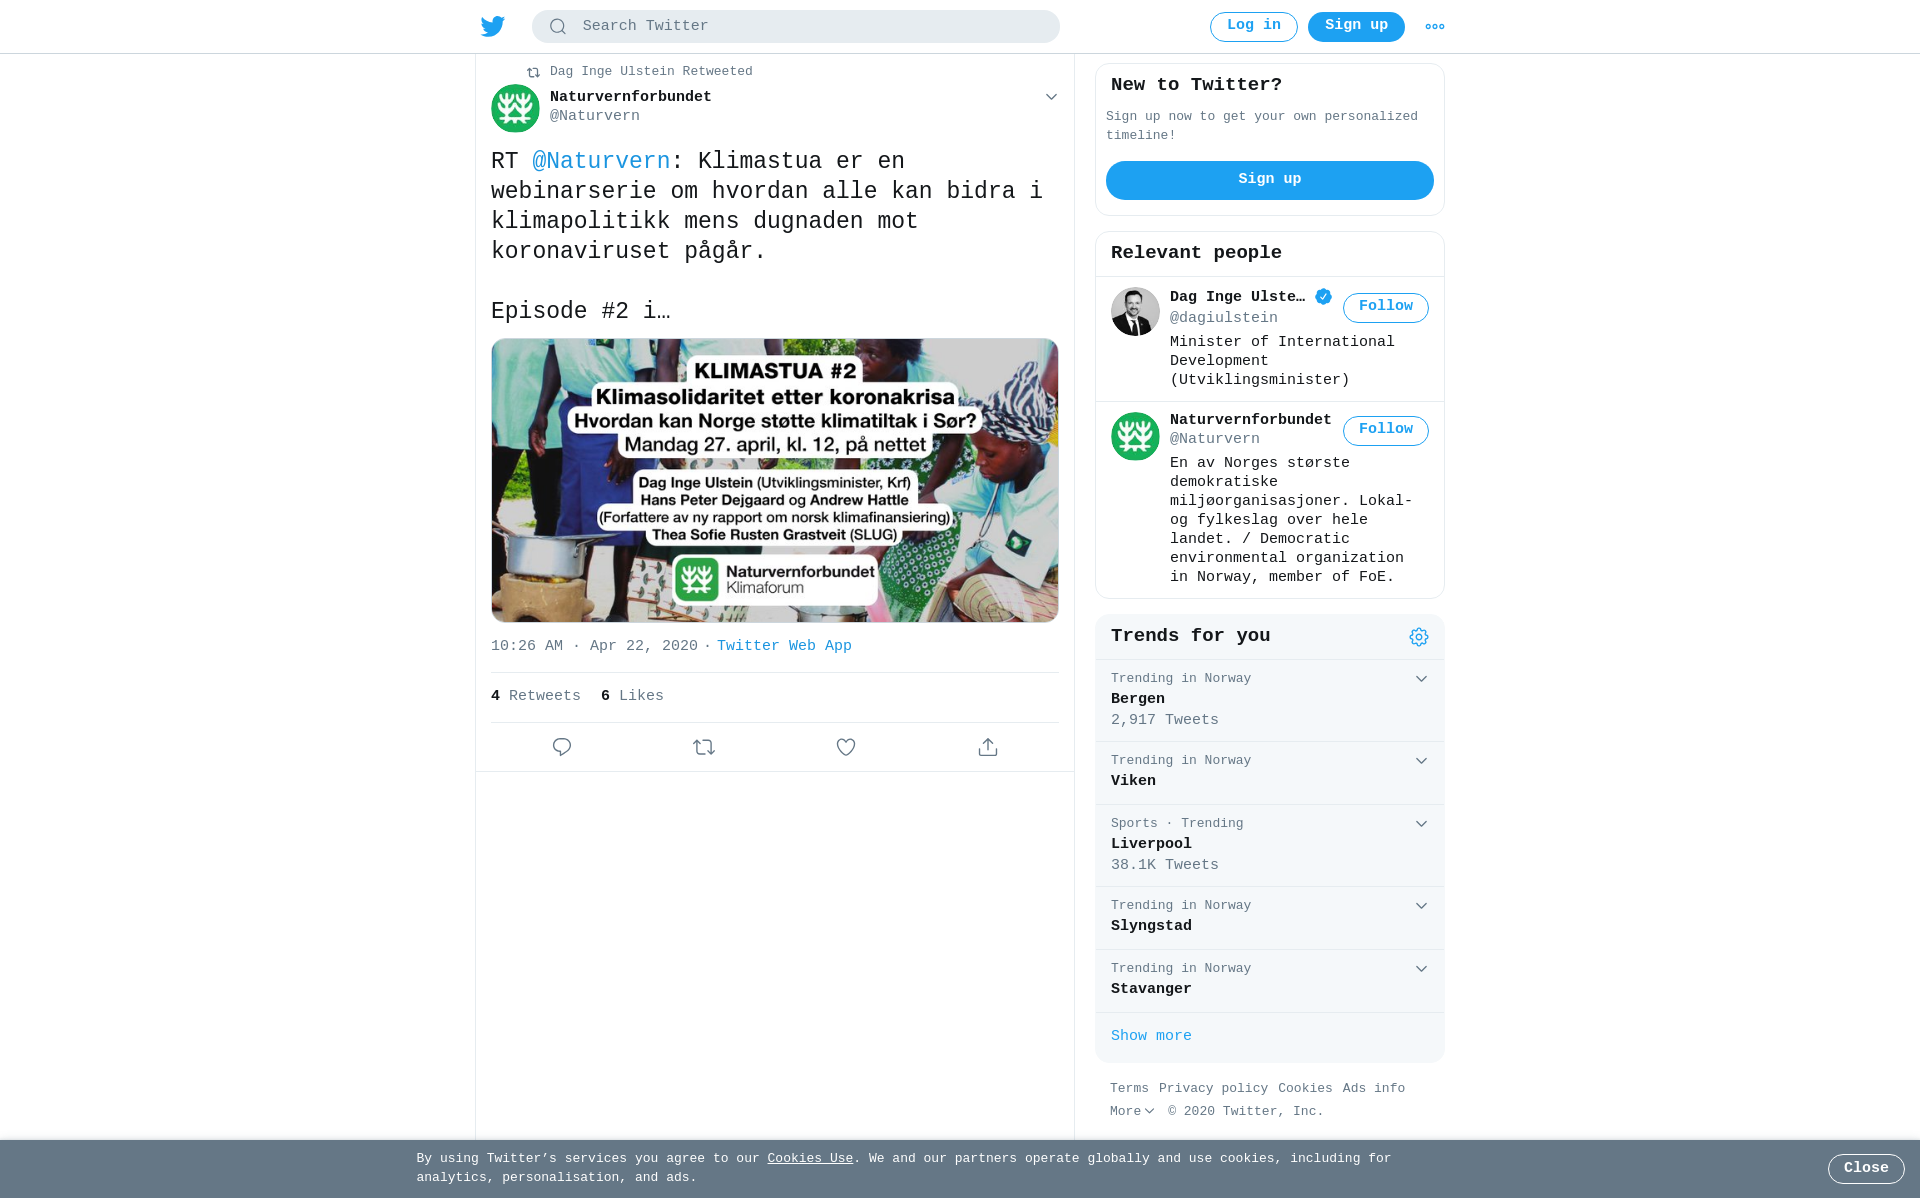Expand options for the Liverpool trend
This screenshot has height=1198, width=1920.
[x=1421, y=824]
